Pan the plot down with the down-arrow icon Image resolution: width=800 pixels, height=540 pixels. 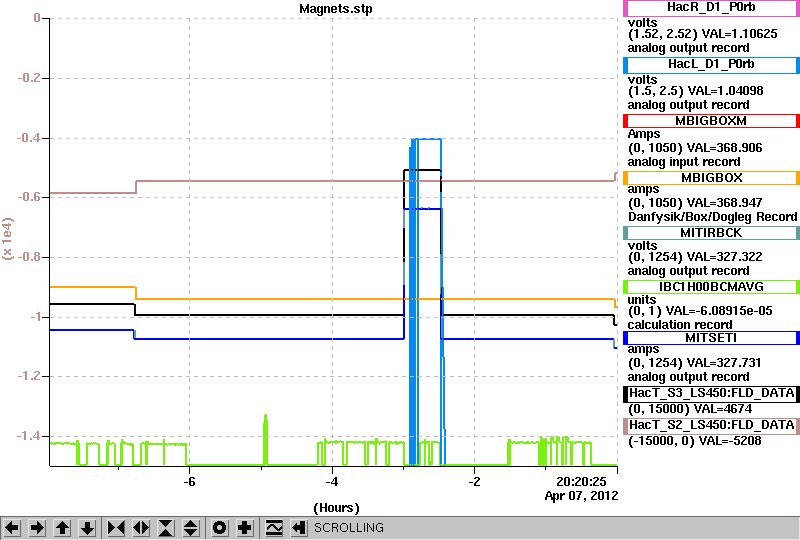tap(87, 527)
